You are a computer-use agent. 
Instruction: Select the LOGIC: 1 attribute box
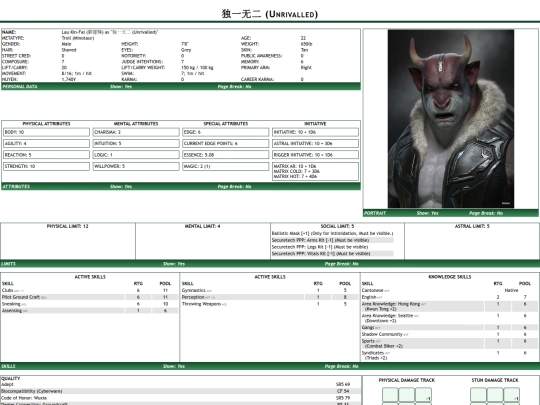click(x=136, y=155)
